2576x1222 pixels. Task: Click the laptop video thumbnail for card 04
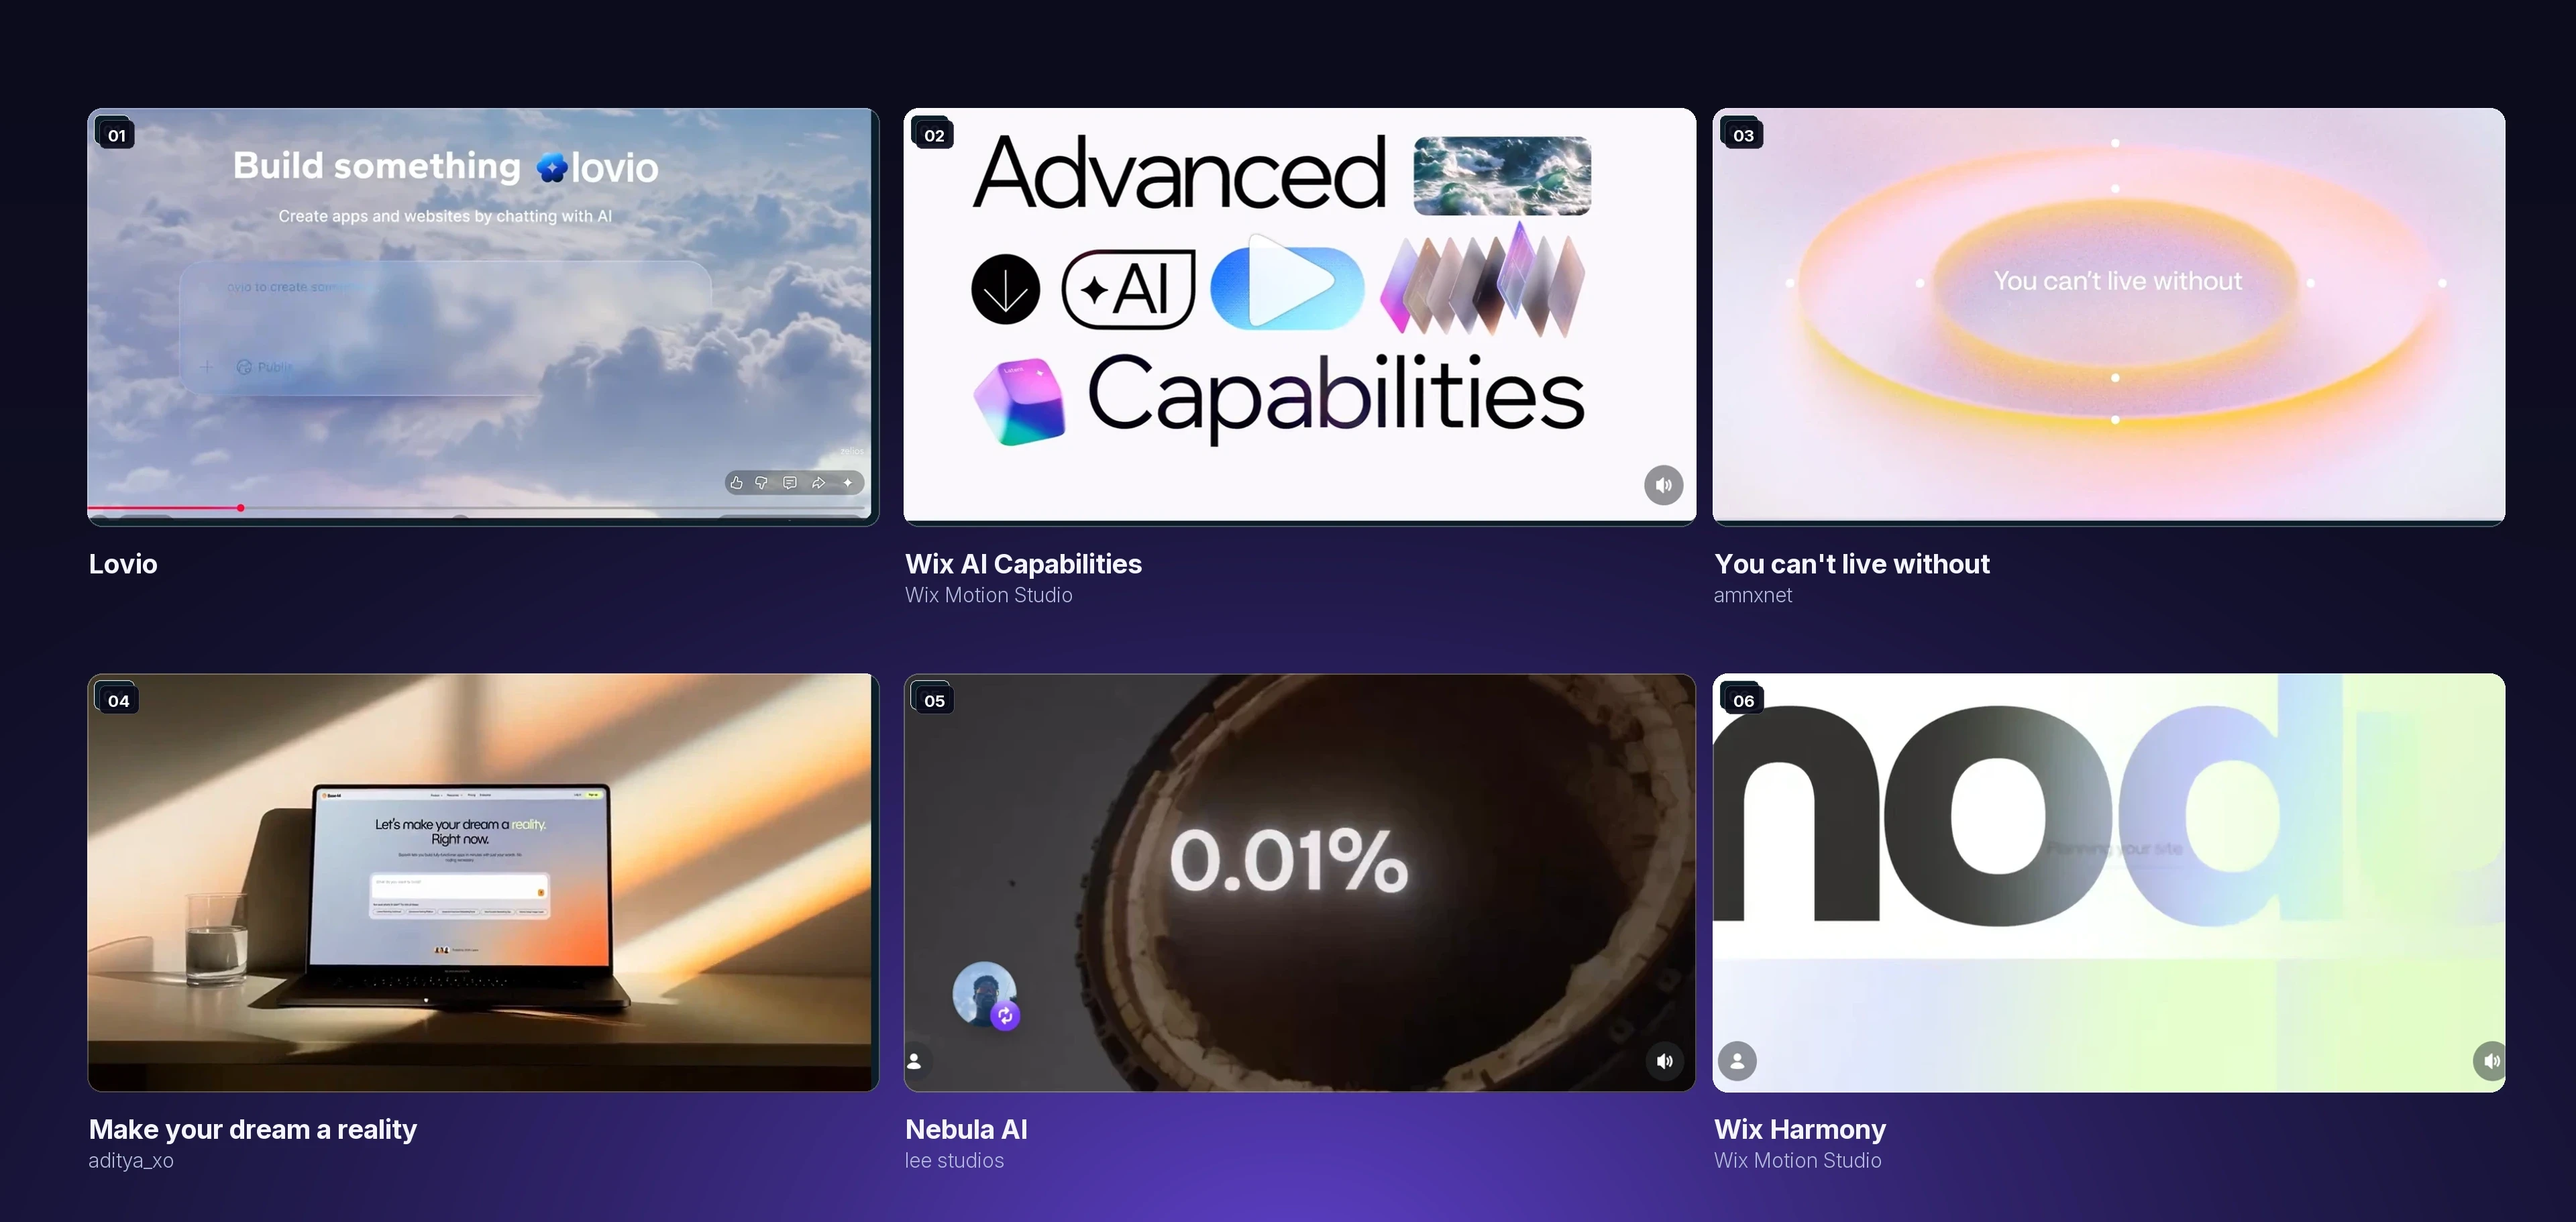tap(483, 882)
